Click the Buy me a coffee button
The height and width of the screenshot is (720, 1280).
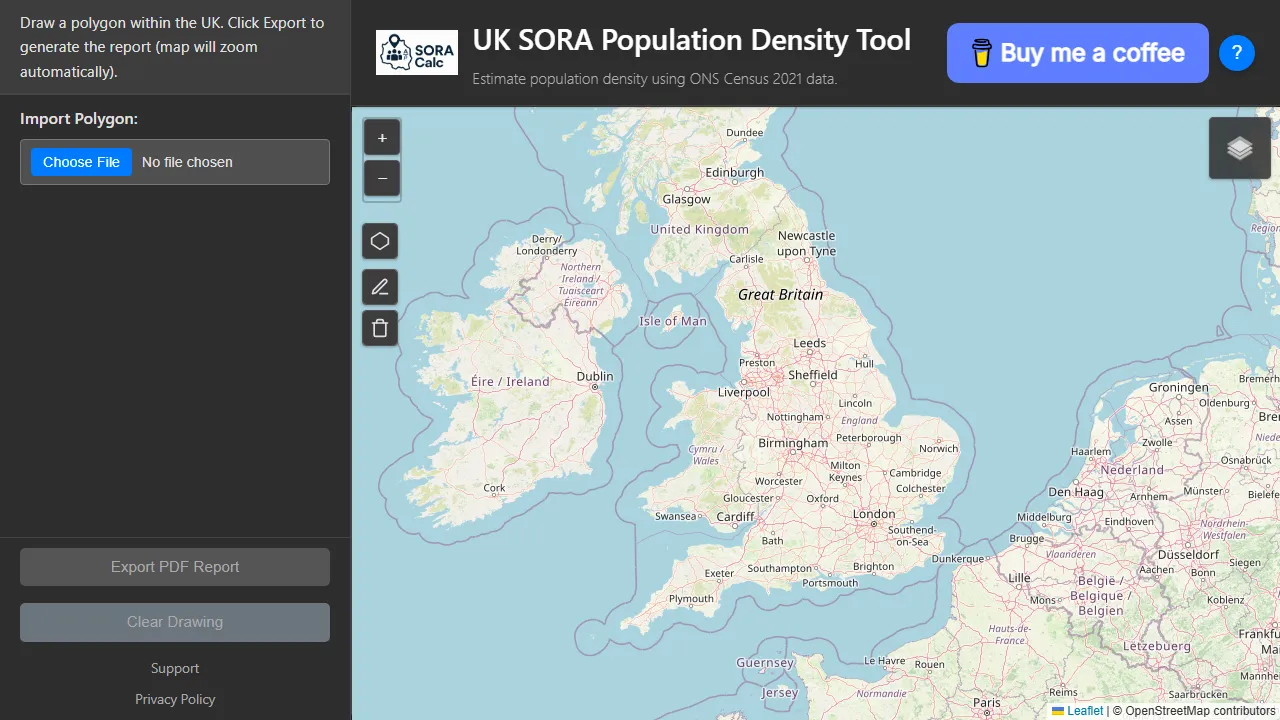point(1077,52)
